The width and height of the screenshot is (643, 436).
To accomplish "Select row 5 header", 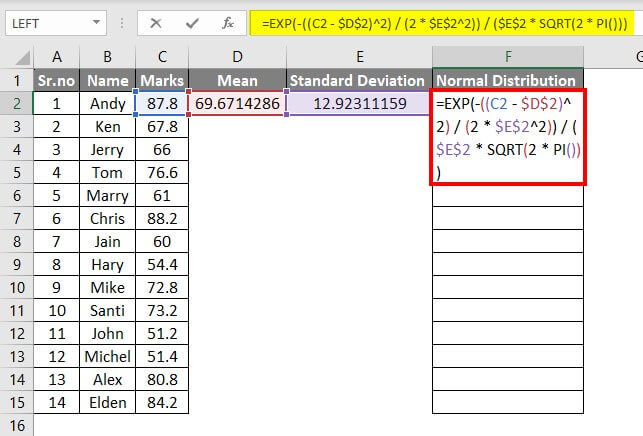I will (17, 172).
